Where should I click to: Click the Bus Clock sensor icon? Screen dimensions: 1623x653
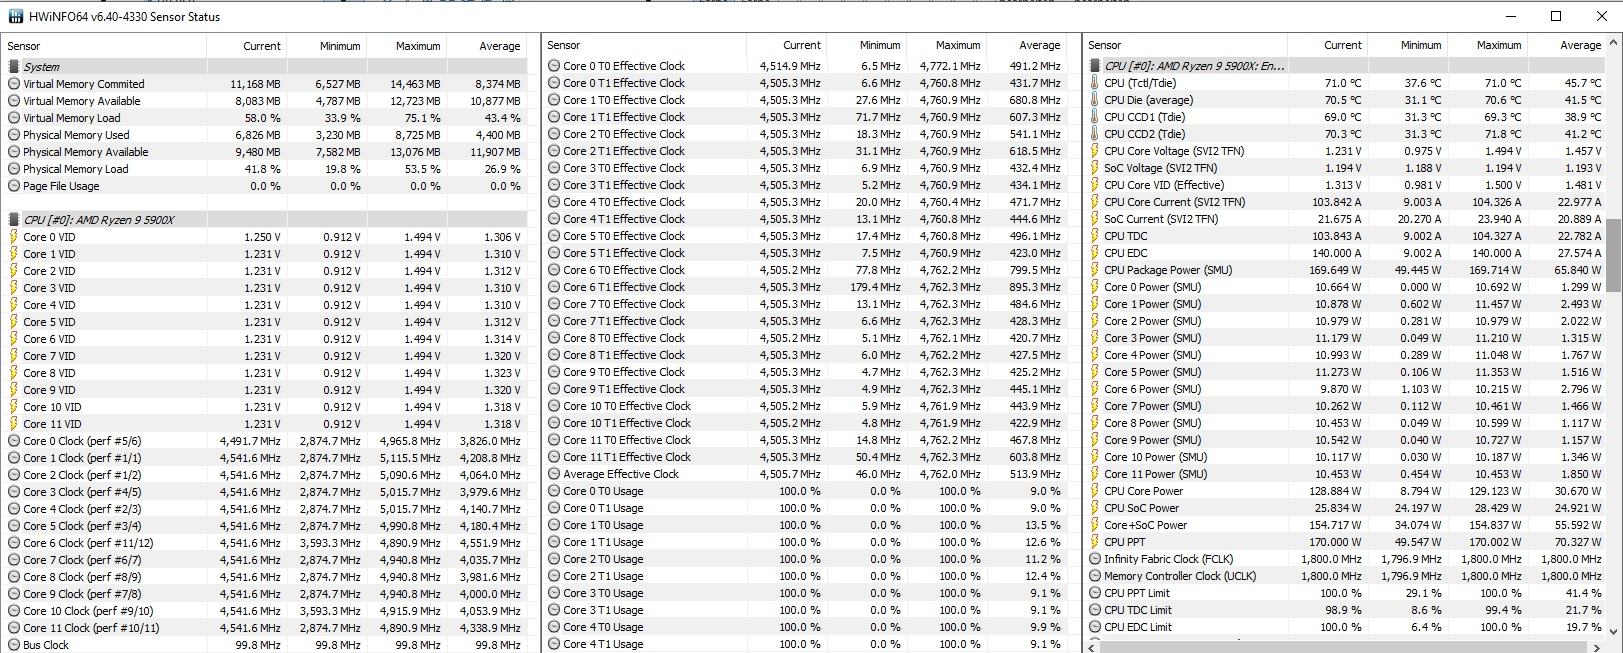(x=14, y=645)
